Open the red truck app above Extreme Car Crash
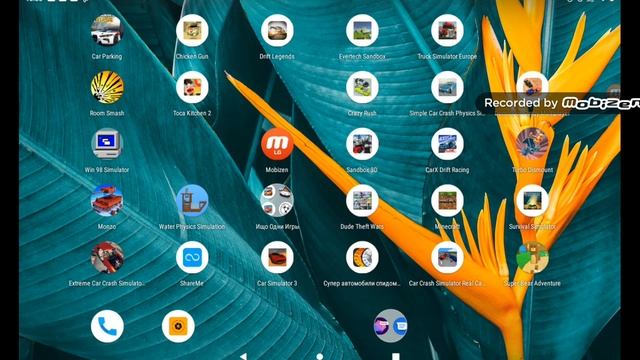Screen dimensions: 640x360 point(107,201)
